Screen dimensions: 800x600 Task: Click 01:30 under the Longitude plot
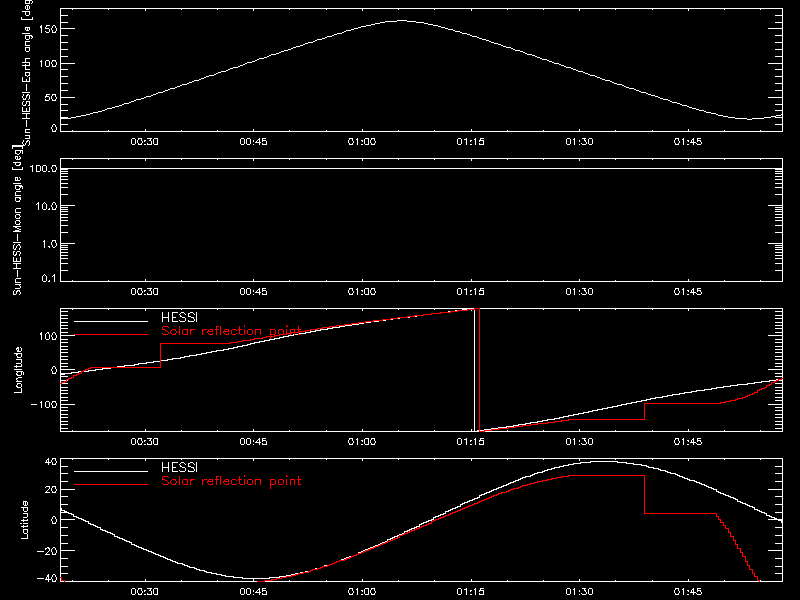pyautogui.click(x=579, y=442)
